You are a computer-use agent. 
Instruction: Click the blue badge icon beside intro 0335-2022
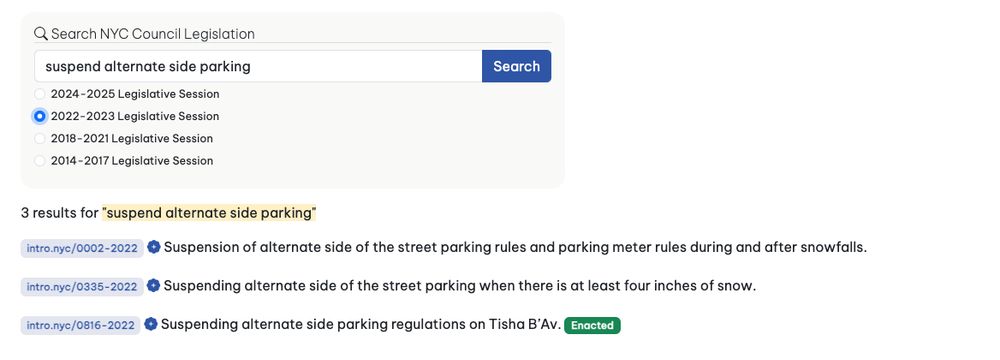[154, 285]
